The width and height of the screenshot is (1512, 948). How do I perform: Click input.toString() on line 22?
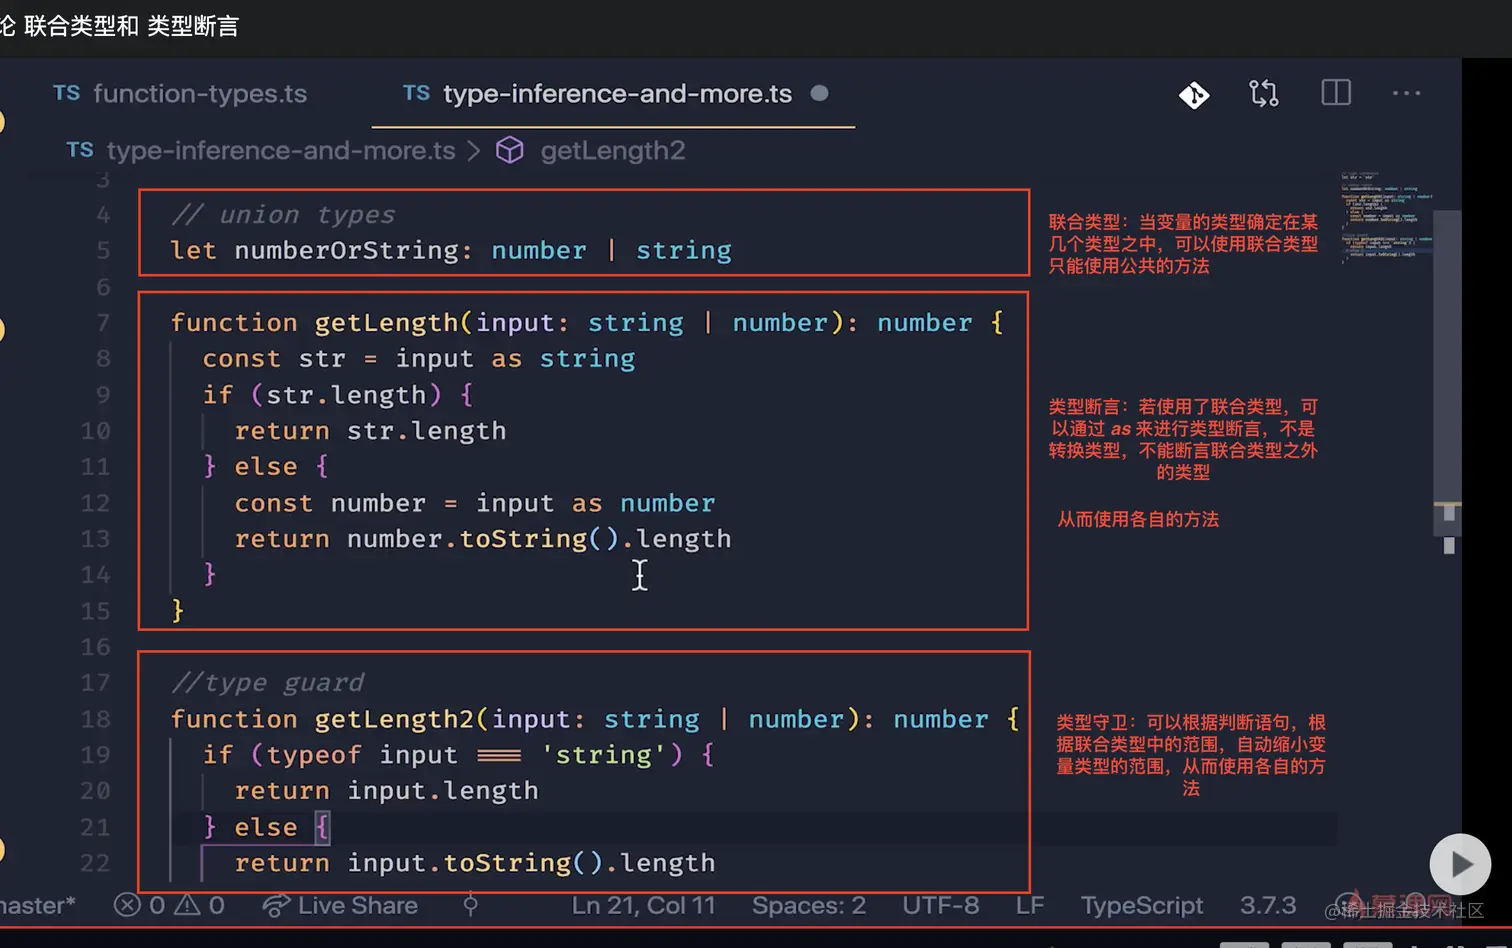[475, 863]
